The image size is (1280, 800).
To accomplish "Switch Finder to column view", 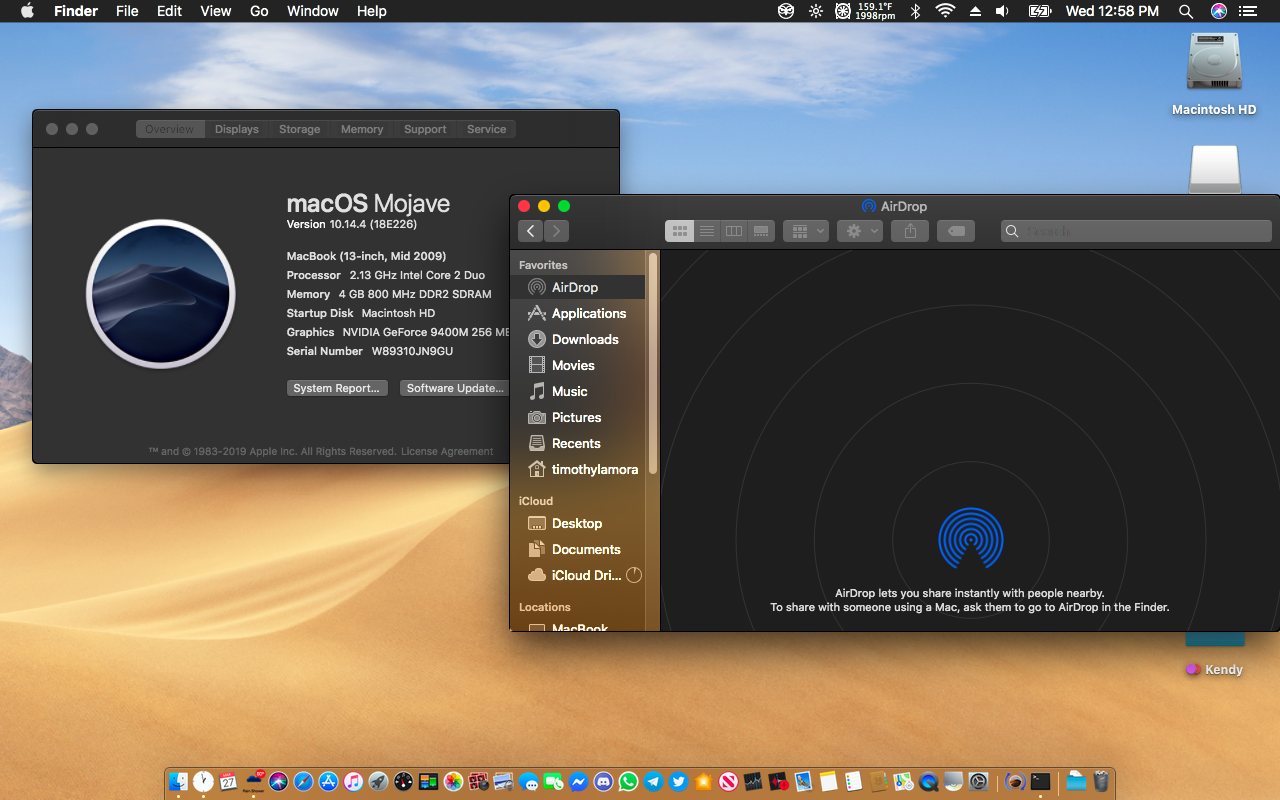I will [734, 231].
